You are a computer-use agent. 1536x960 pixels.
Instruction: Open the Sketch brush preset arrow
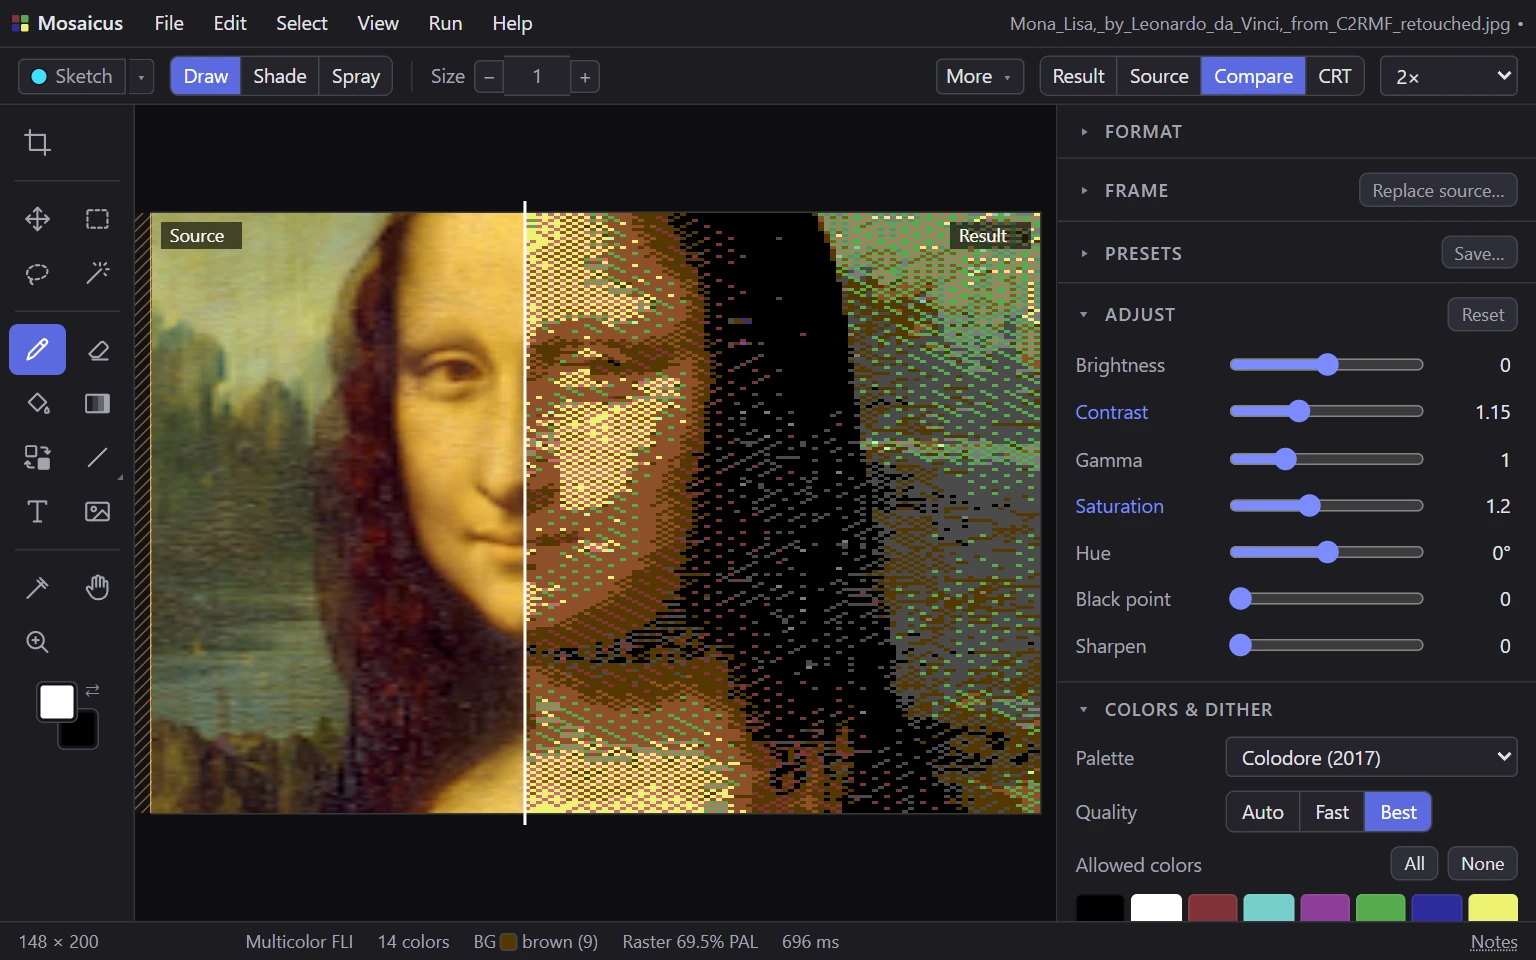141,77
